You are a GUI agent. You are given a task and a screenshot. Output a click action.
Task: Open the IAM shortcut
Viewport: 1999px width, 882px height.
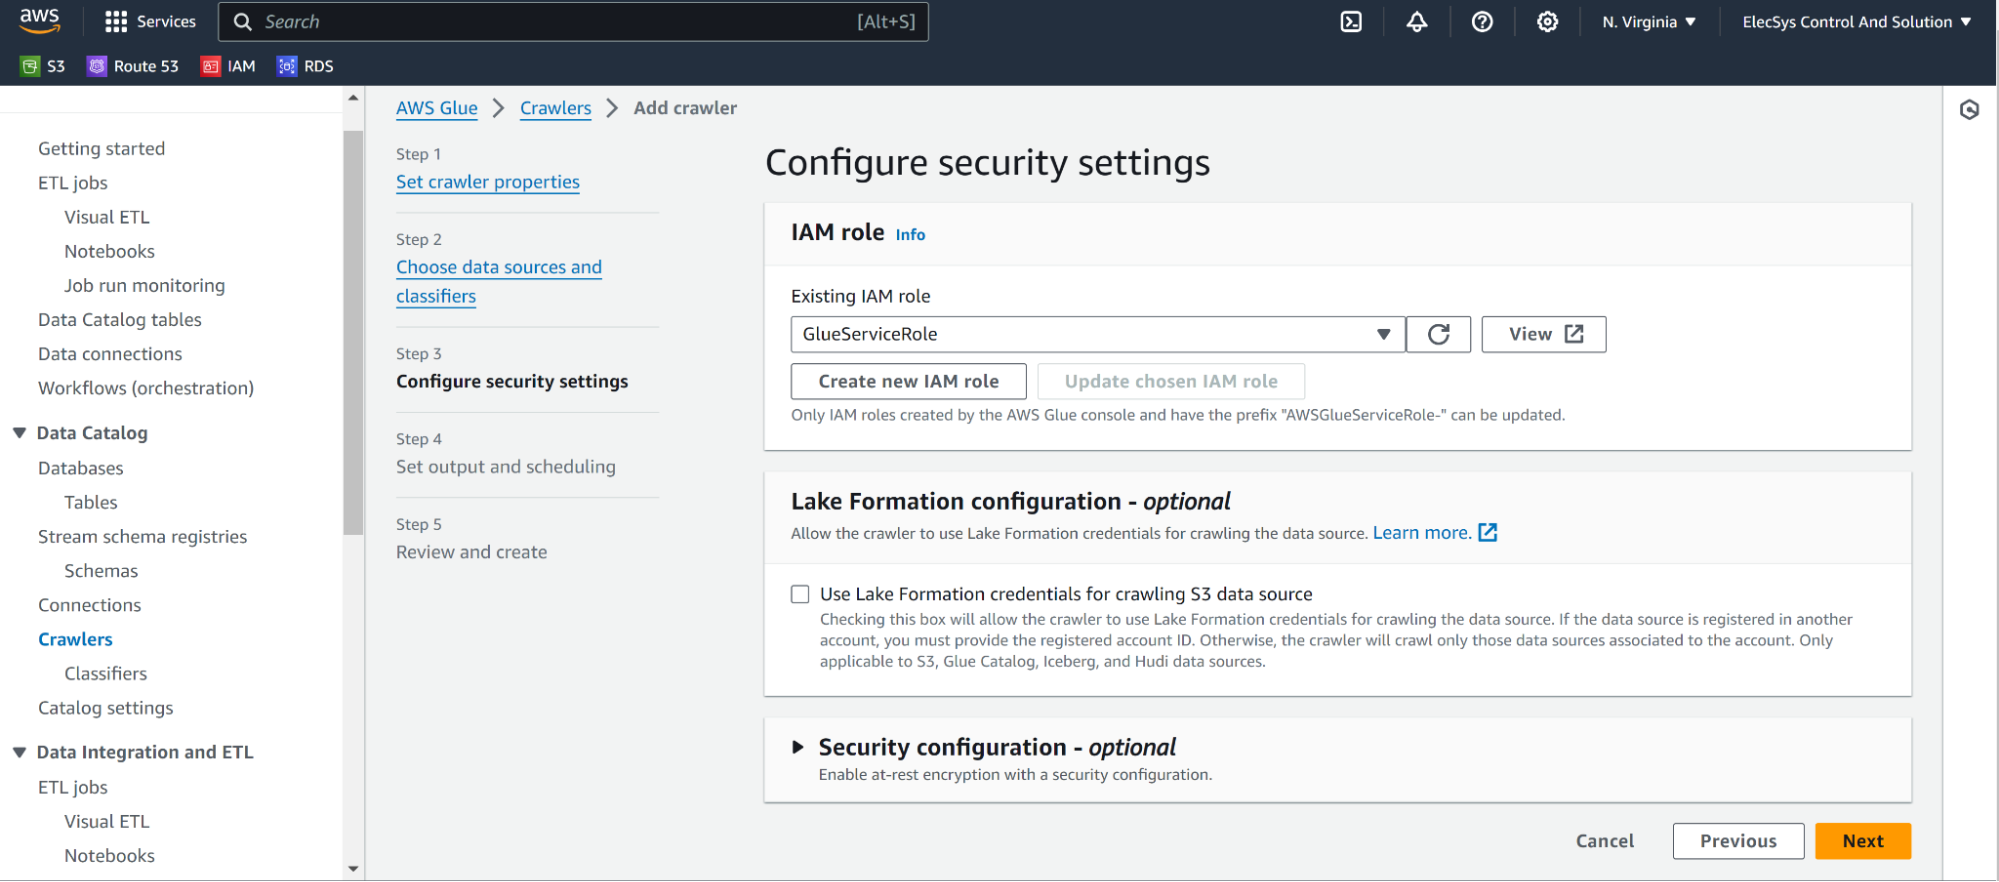(228, 66)
